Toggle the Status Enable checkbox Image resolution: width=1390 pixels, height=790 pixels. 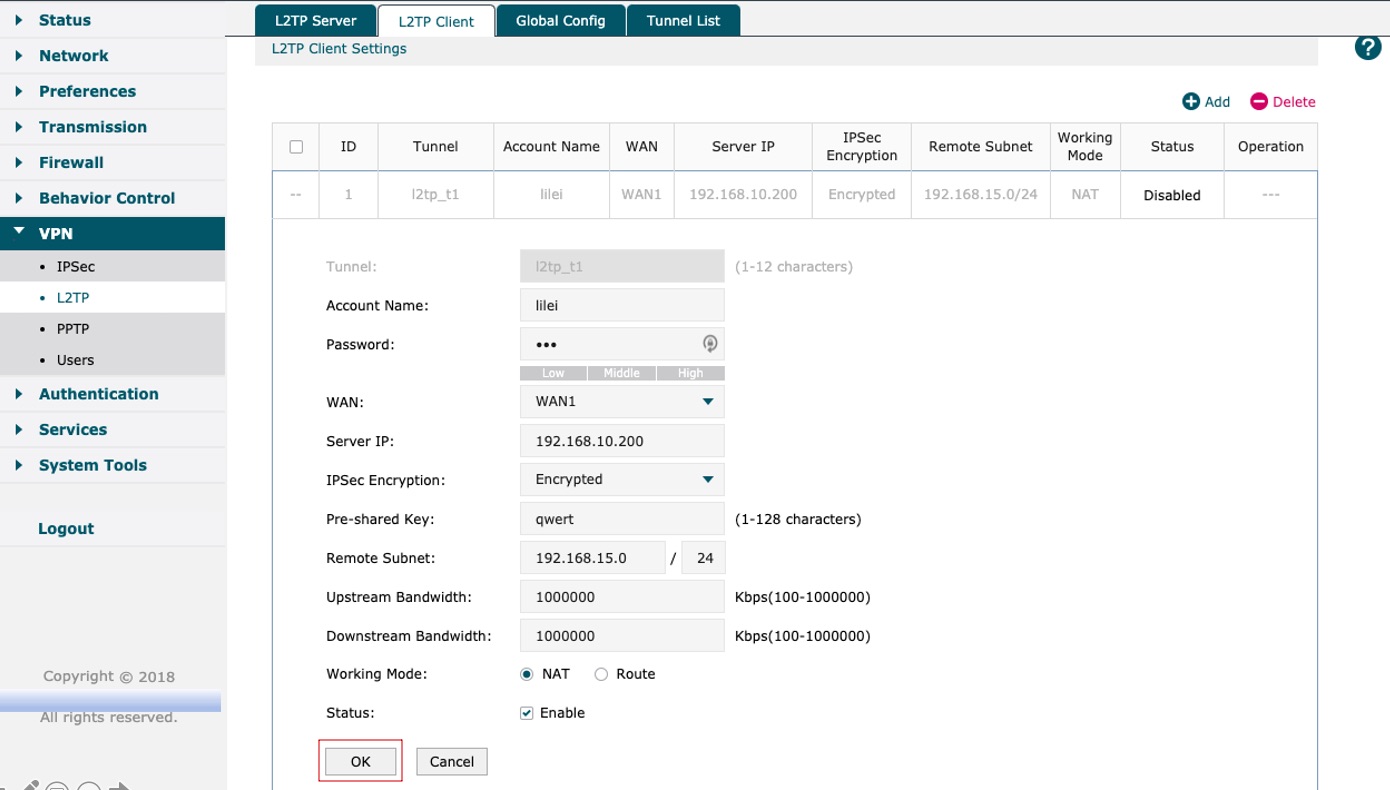coord(527,713)
